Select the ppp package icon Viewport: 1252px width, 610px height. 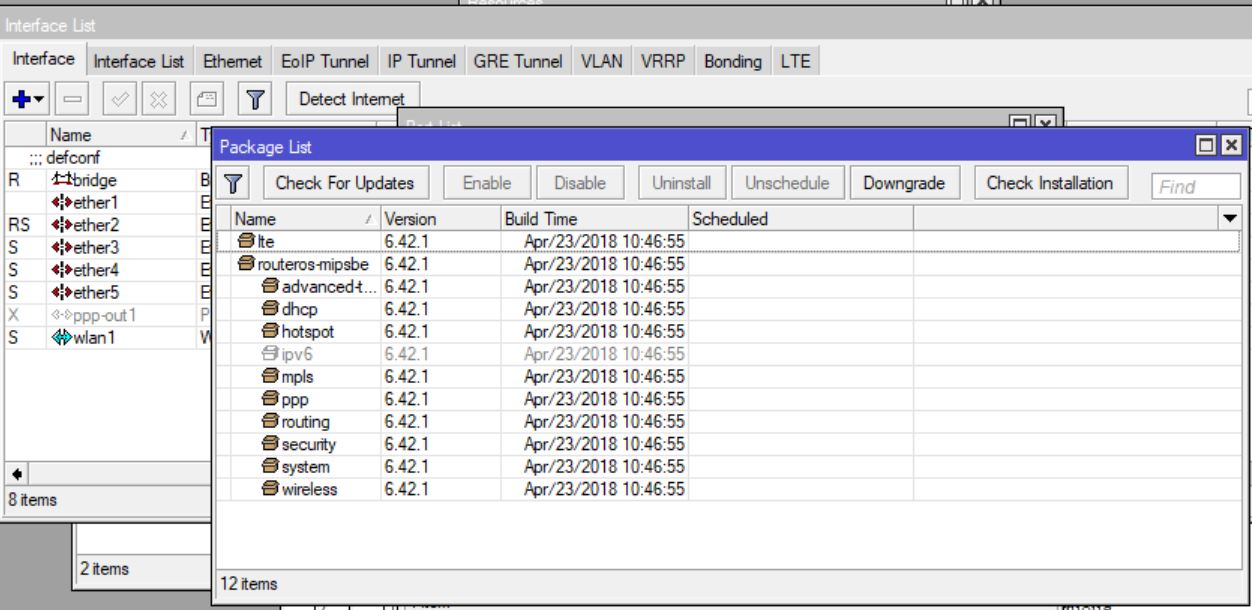coord(270,399)
